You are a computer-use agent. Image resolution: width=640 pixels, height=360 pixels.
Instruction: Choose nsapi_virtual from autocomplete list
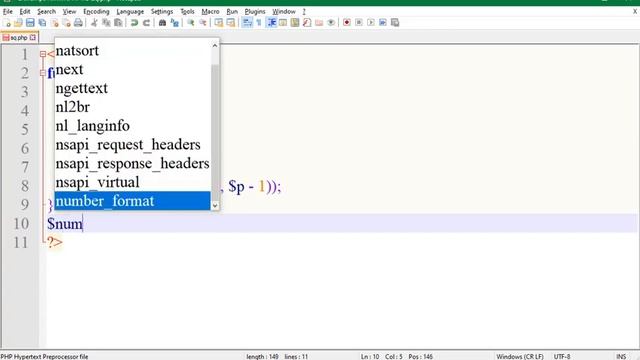click(x=133, y=182)
